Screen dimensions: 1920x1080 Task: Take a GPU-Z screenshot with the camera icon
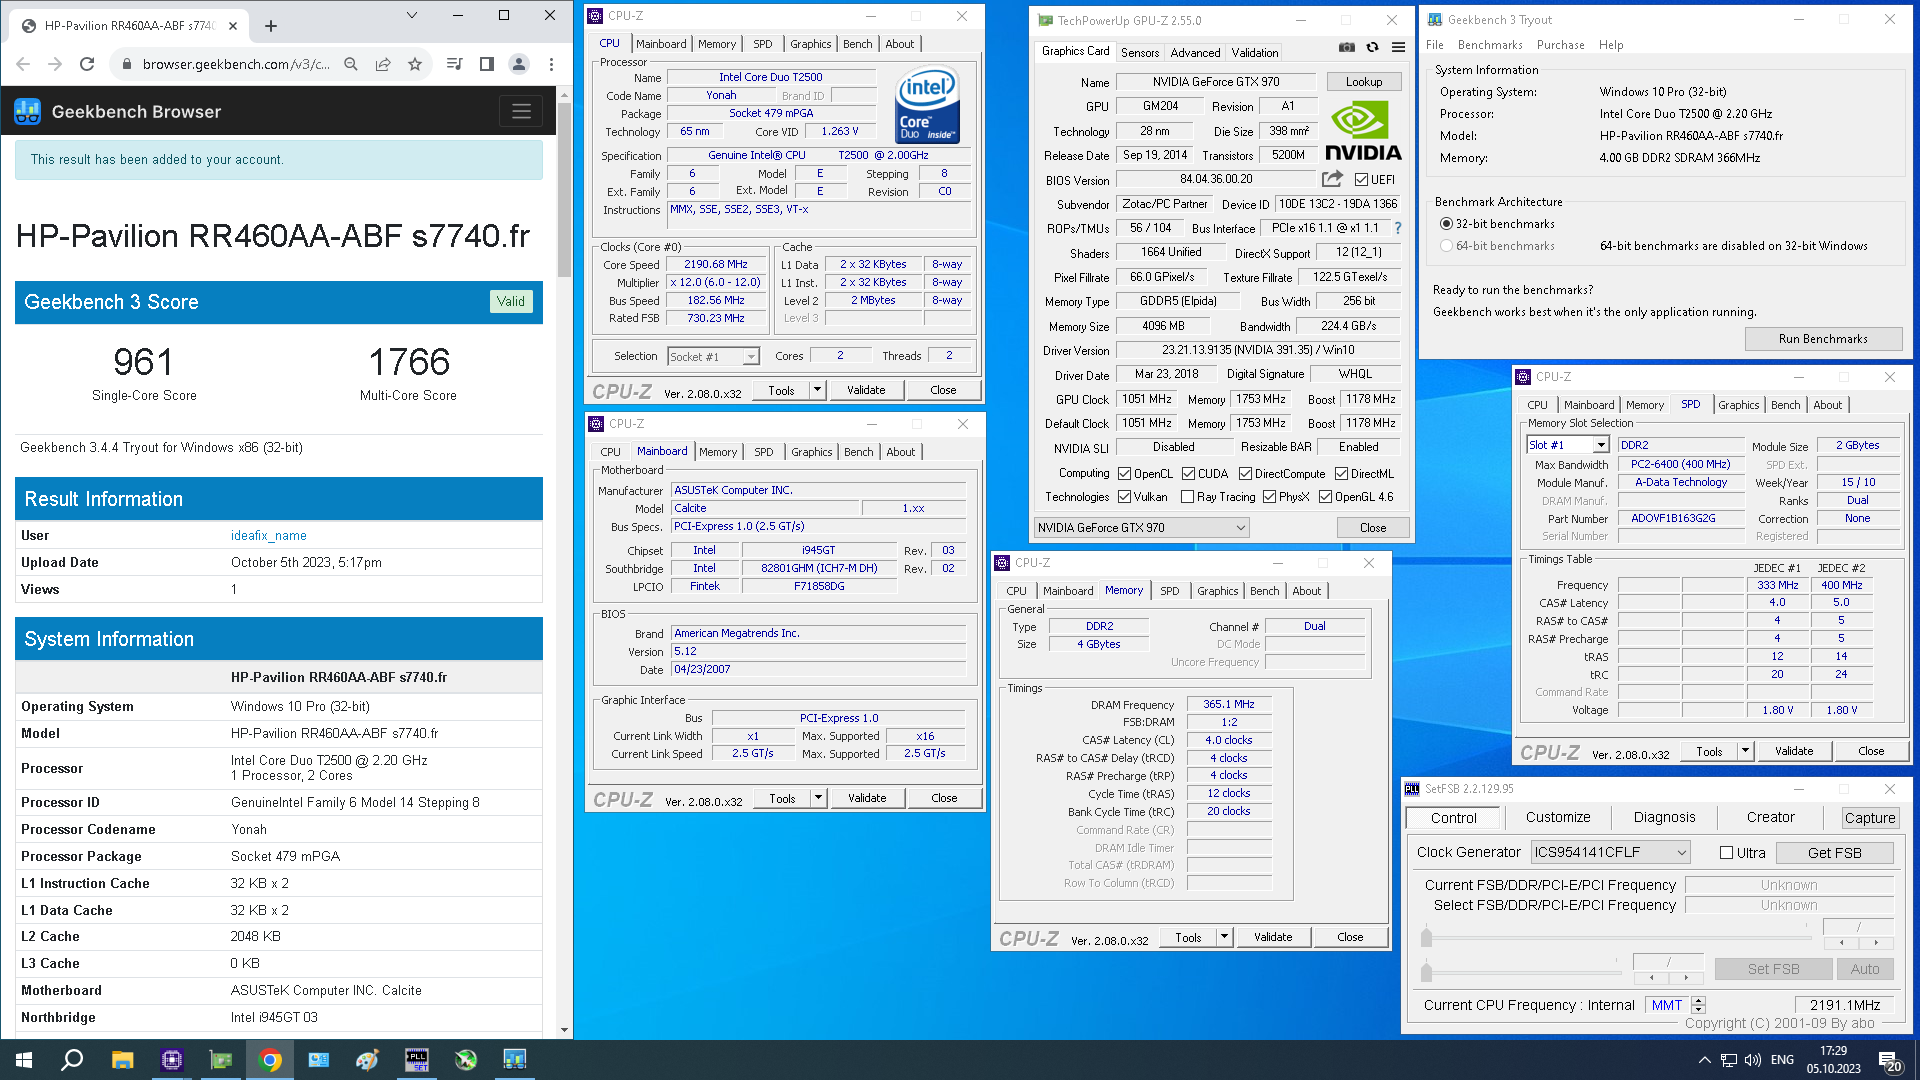[1347, 47]
